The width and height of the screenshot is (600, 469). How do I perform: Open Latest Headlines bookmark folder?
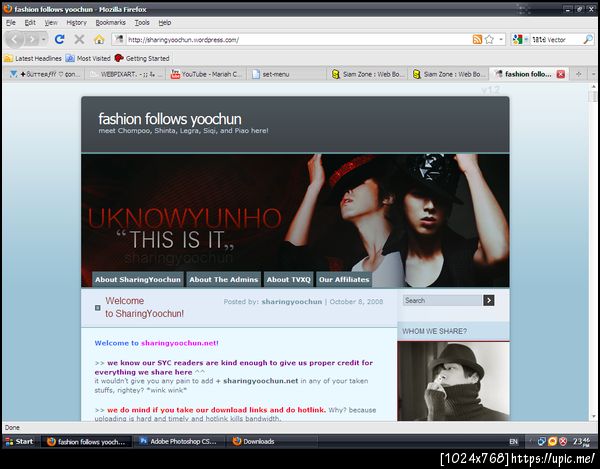tap(33, 59)
